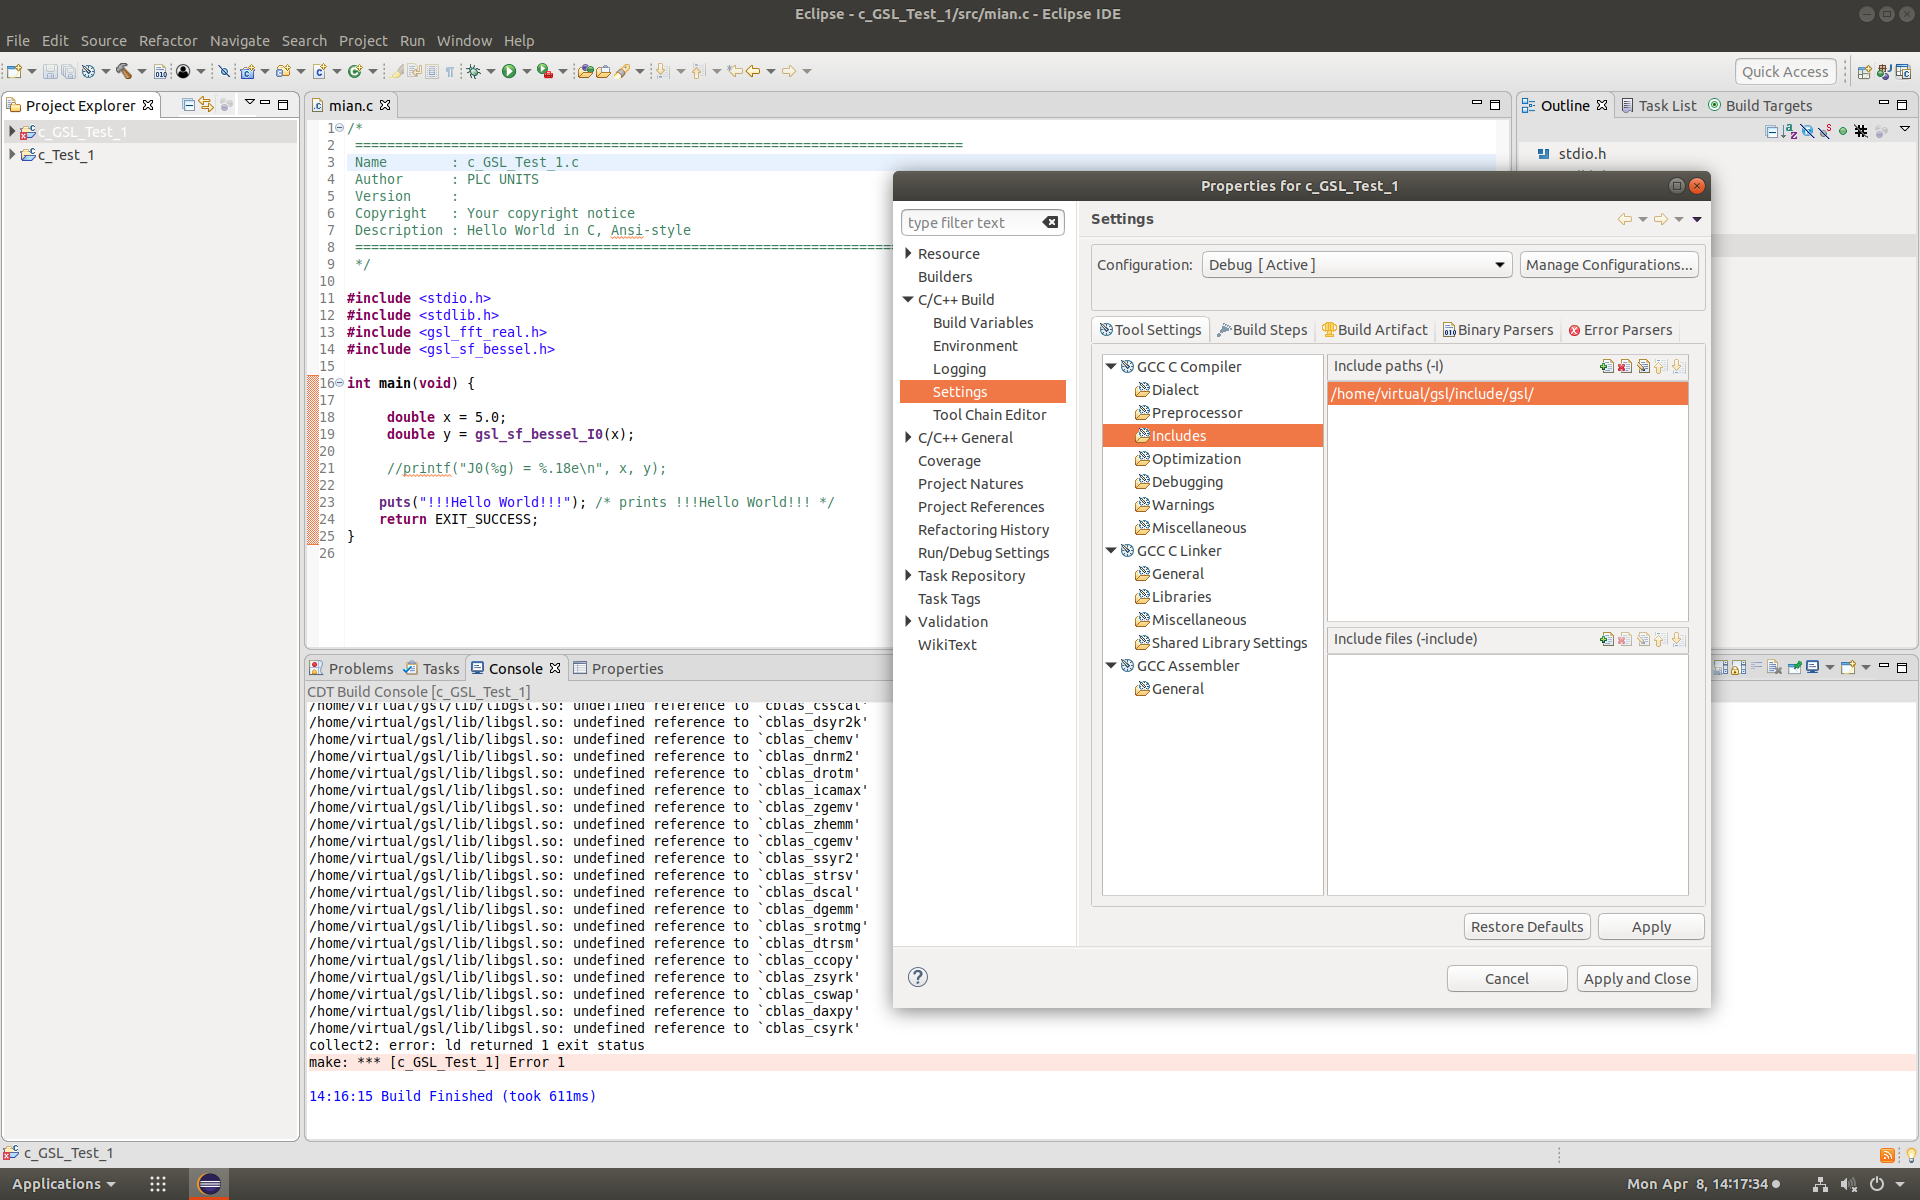This screenshot has width=1920, height=1200.
Task: Click the Run Last Tool red toolbox icon
Action: [x=544, y=71]
